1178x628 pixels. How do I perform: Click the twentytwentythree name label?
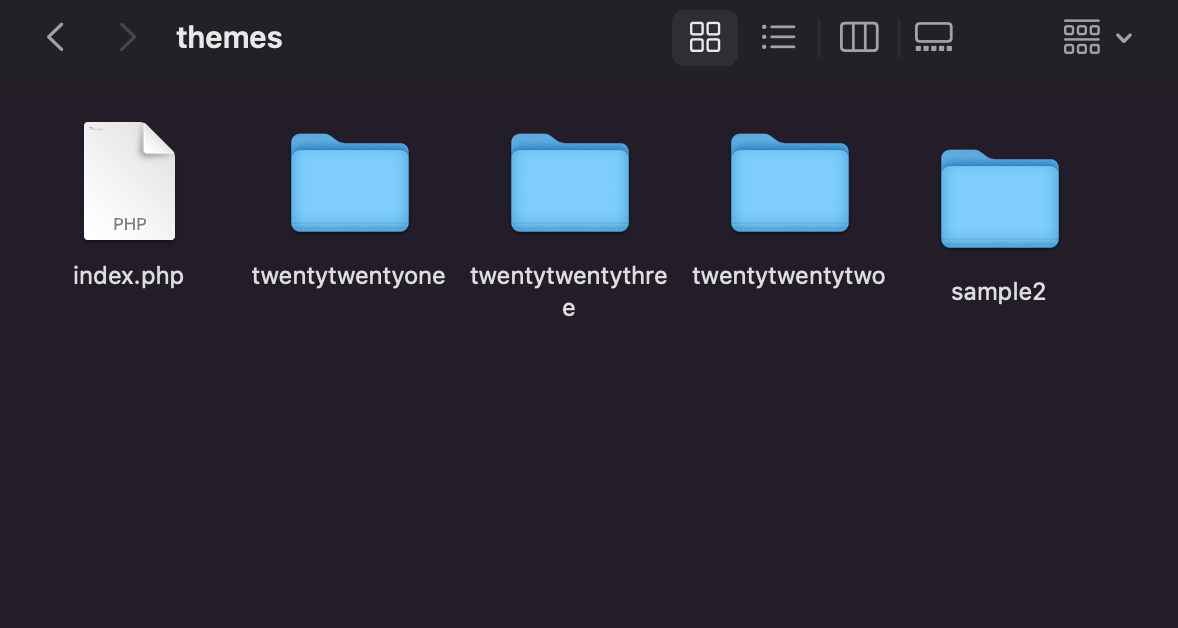[x=569, y=291]
